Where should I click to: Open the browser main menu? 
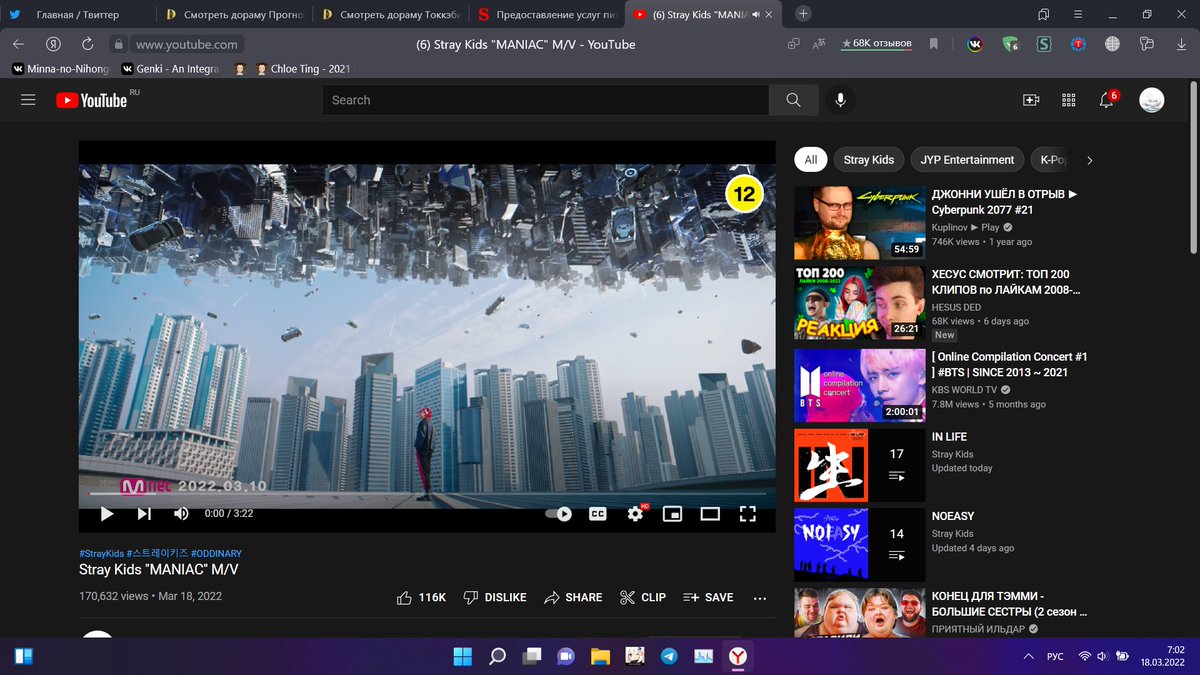1078,14
